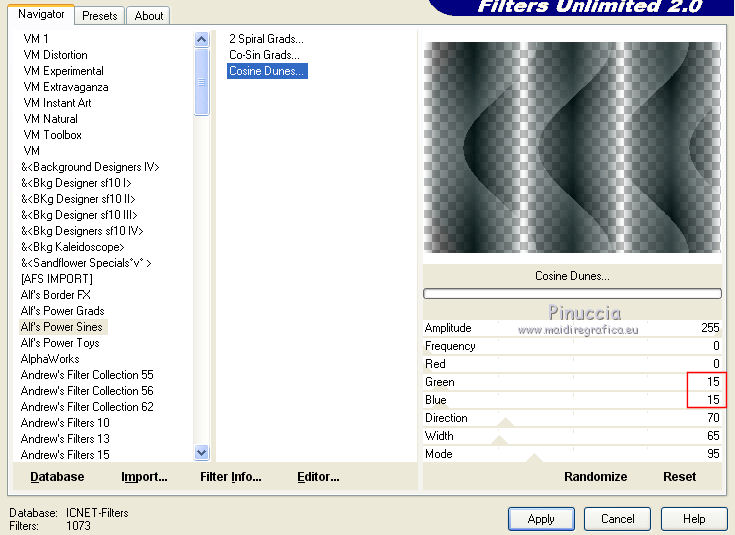This screenshot has height=535, width=735.
Task: Click the Amplitude slider row
Action: 572,328
